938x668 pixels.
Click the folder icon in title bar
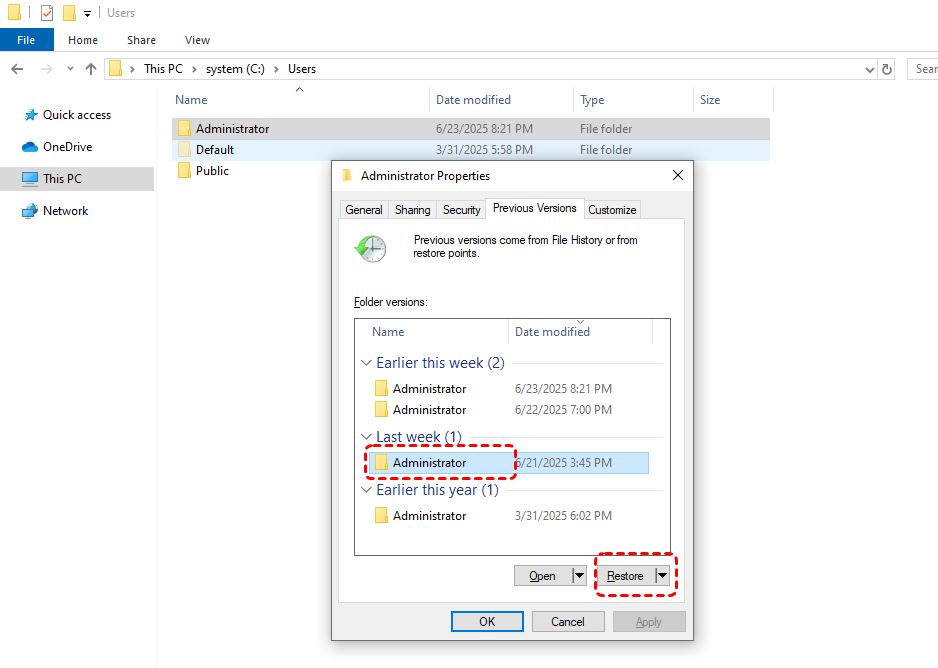14,12
